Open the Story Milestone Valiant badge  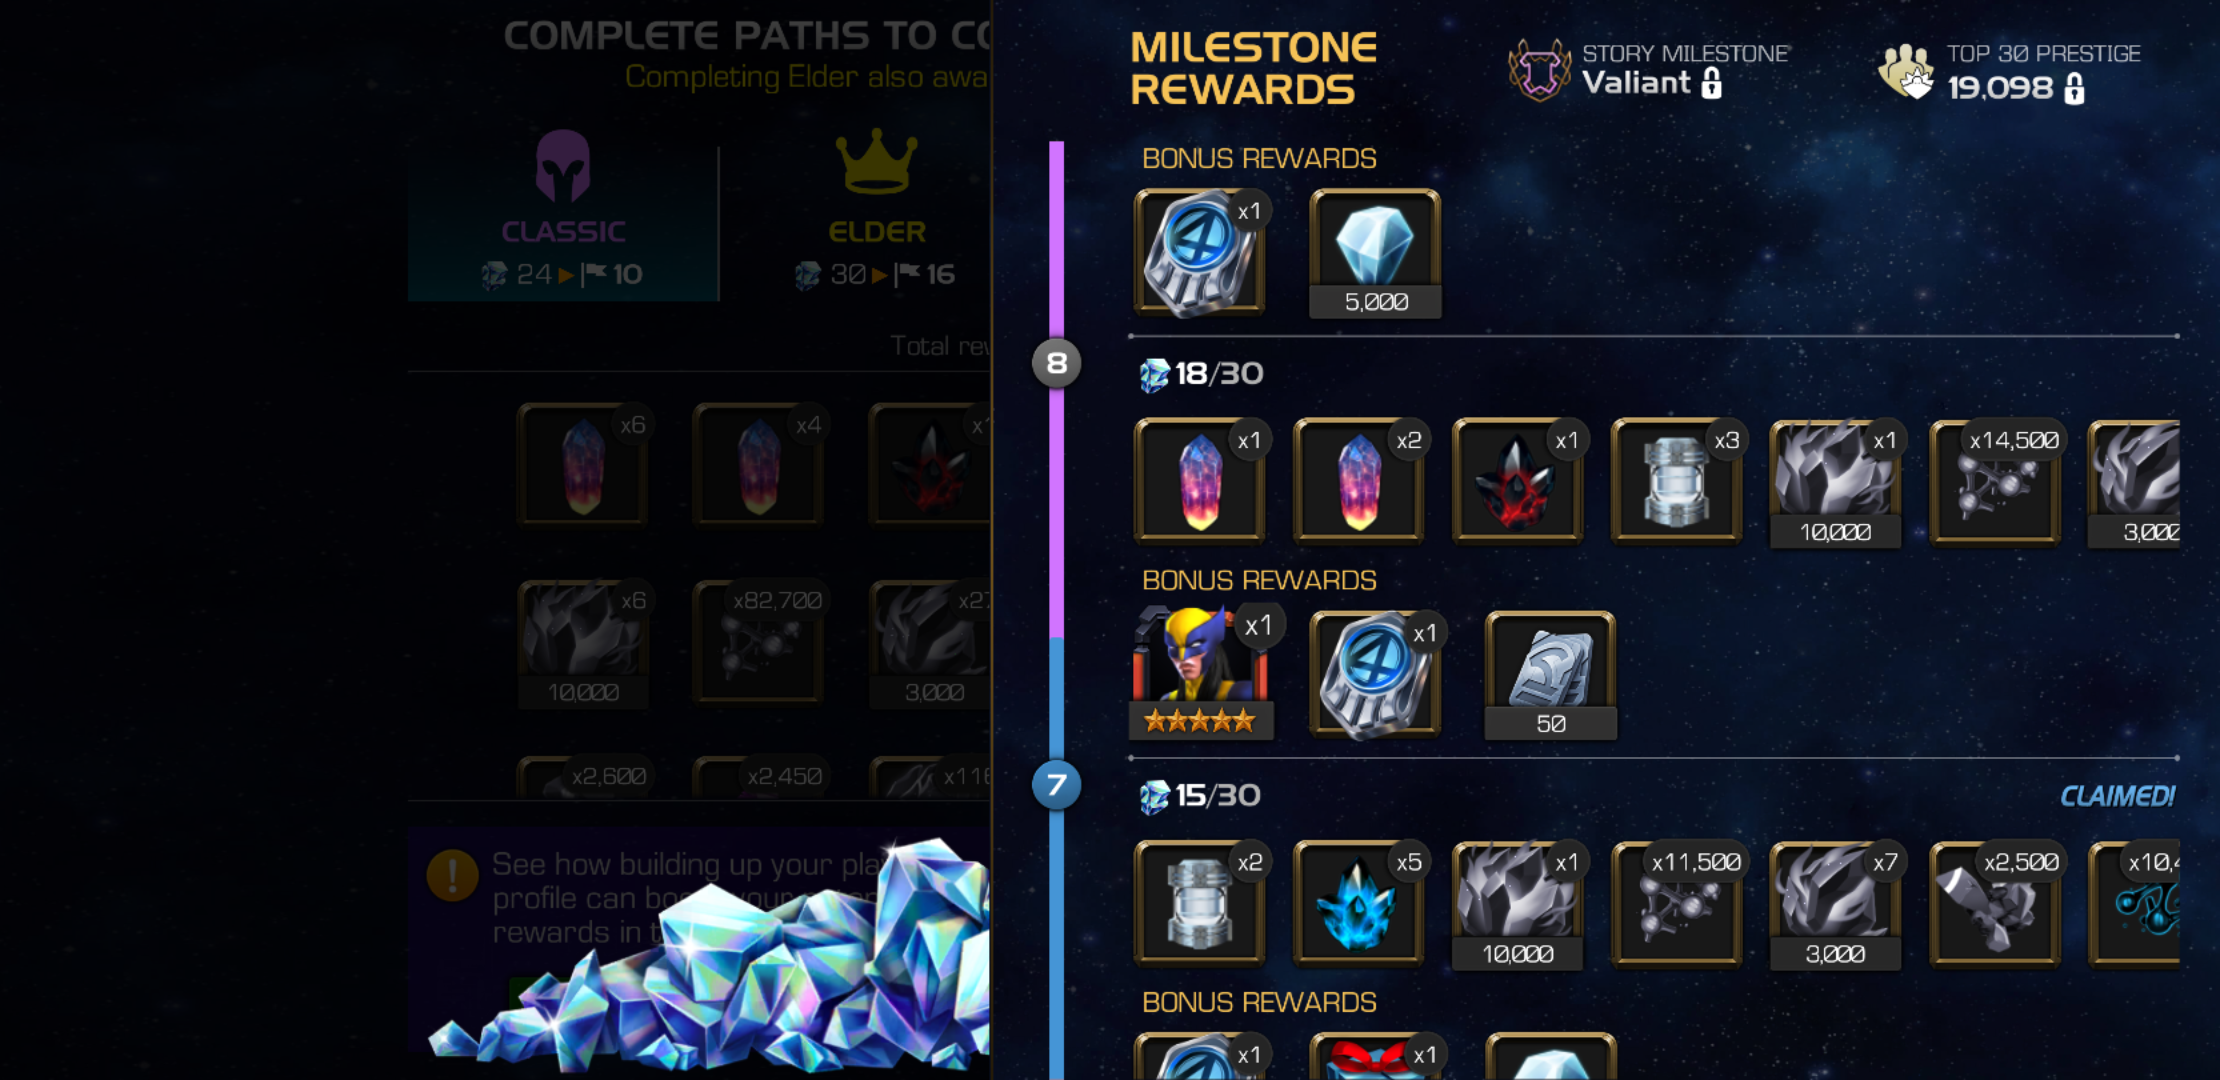pos(1539,70)
